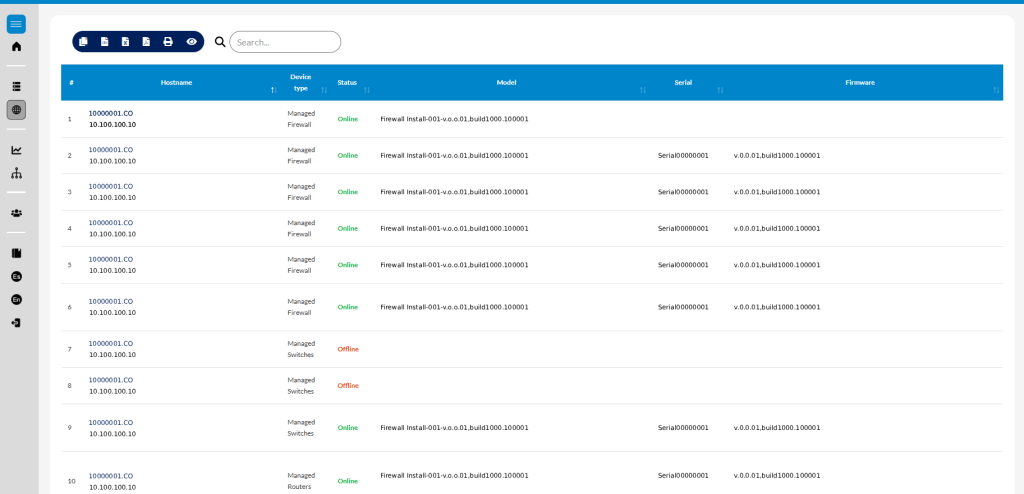Image resolution: width=1024 pixels, height=494 pixels.
Task: Click the Online status in row 9
Action: pyautogui.click(x=347, y=427)
